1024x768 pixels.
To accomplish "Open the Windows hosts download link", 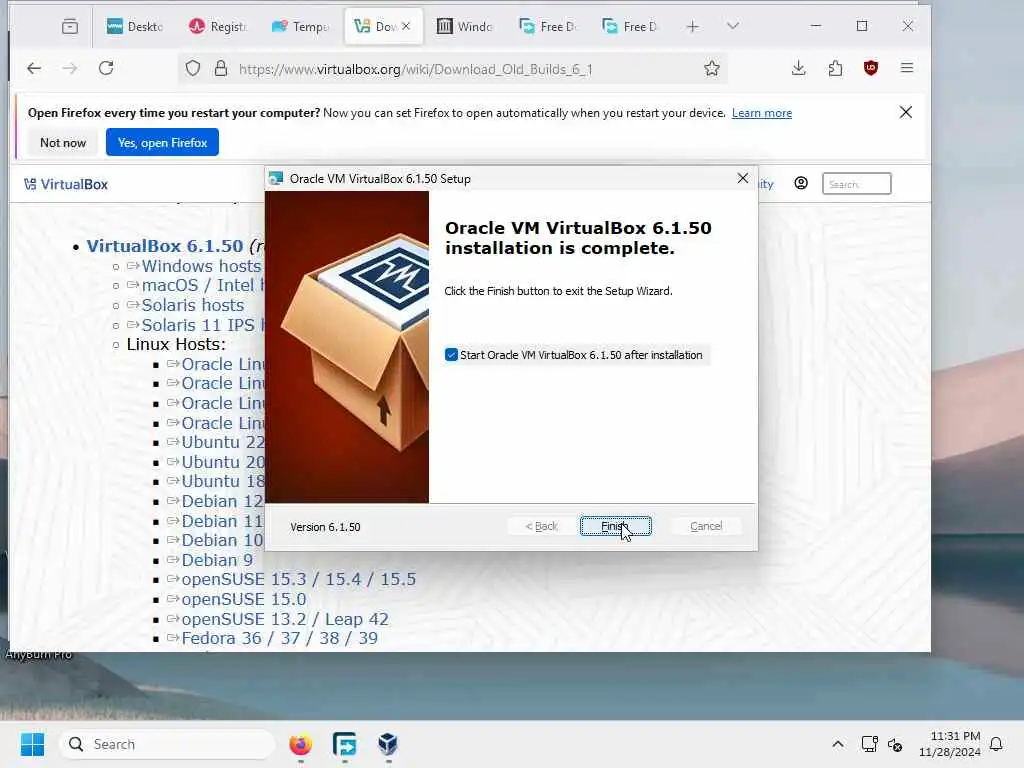I will (x=201, y=266).
